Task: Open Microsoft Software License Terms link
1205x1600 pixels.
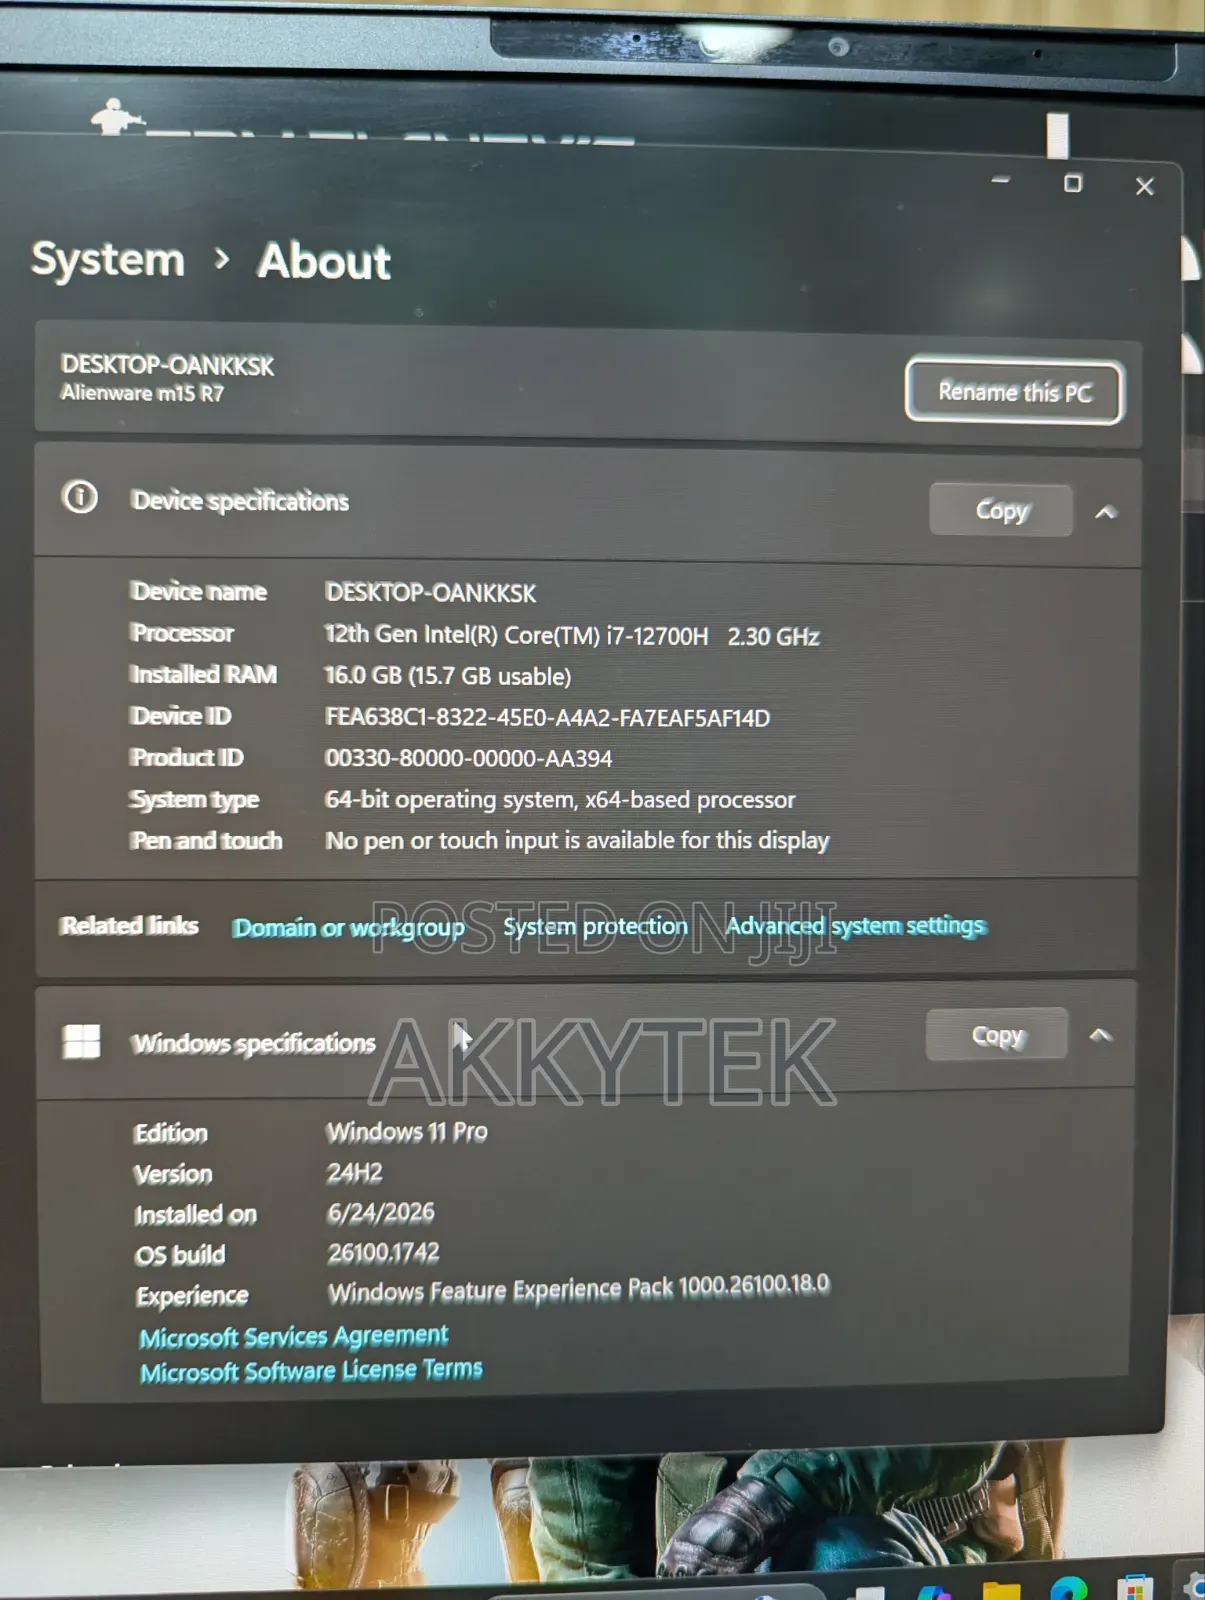Action: coord(311,1370)
